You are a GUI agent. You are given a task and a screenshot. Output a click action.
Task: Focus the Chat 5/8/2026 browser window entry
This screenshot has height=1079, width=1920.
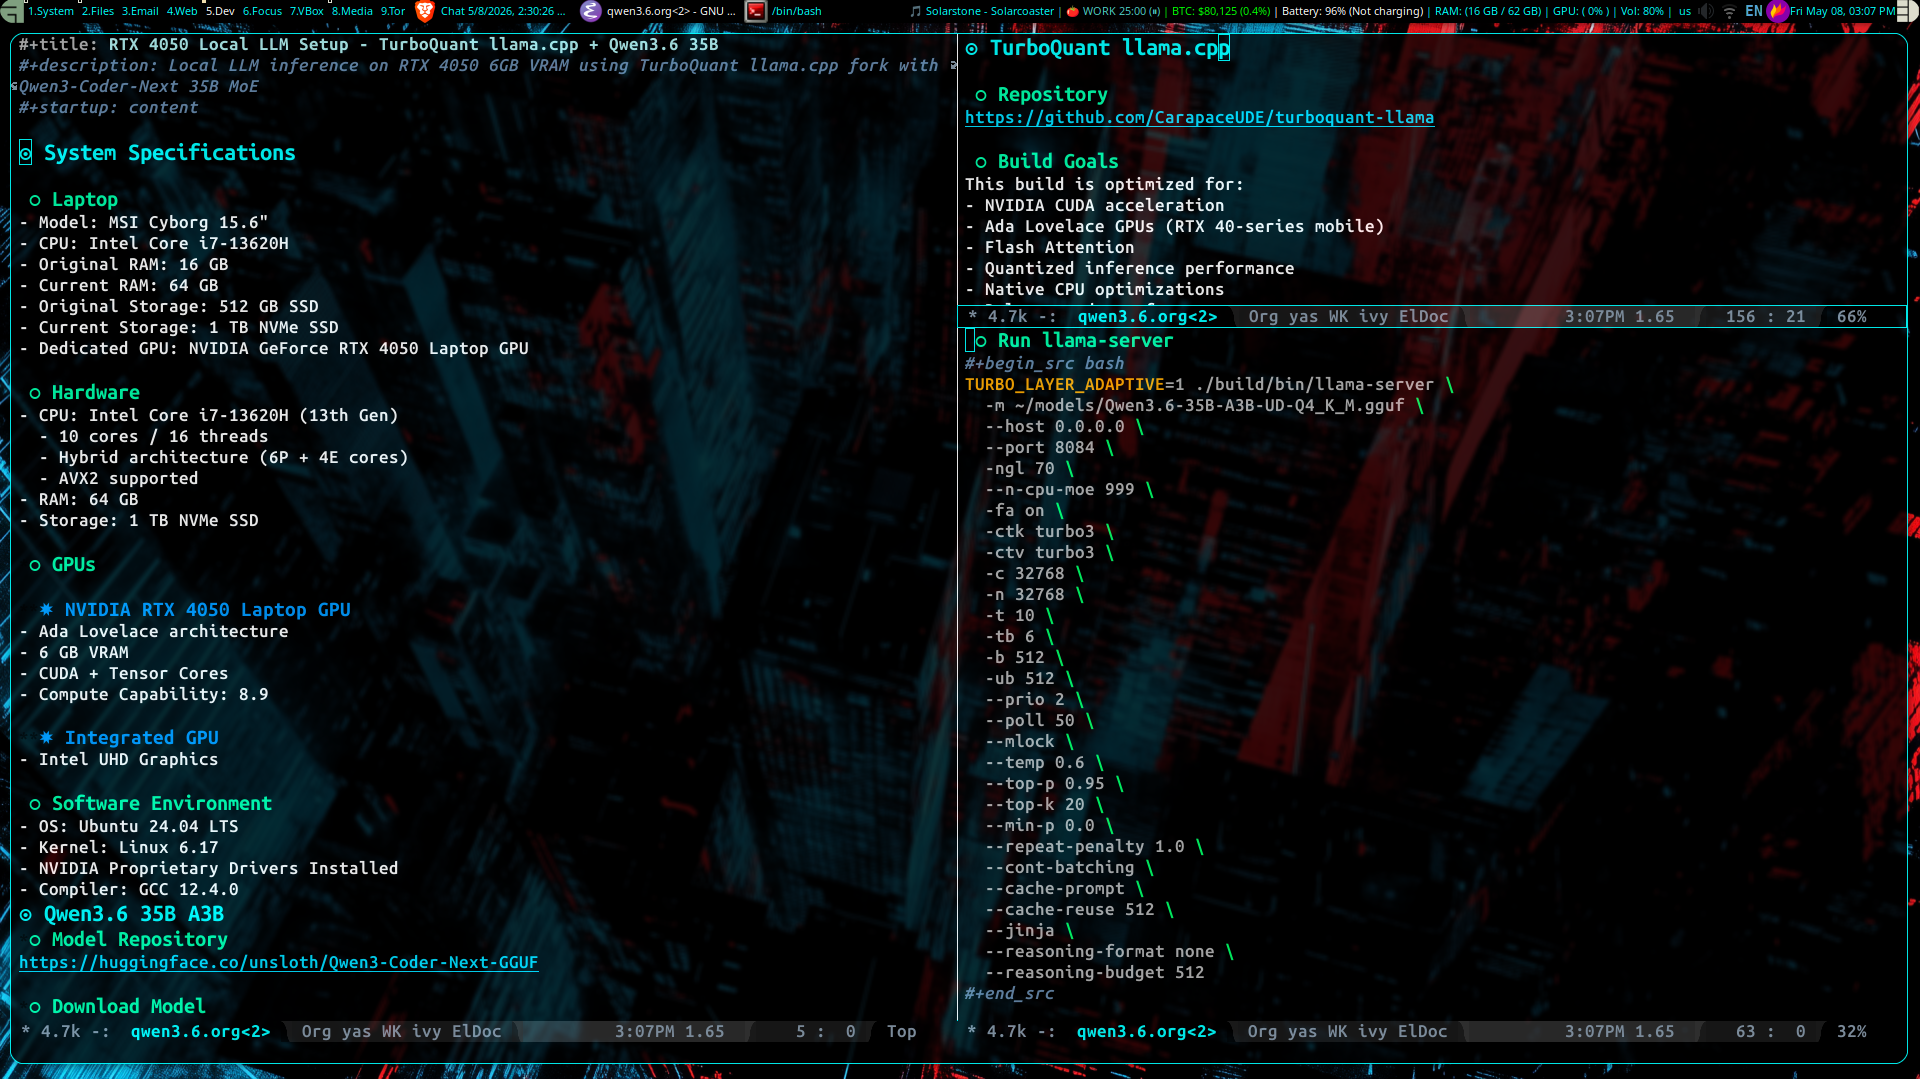point(503,12)
